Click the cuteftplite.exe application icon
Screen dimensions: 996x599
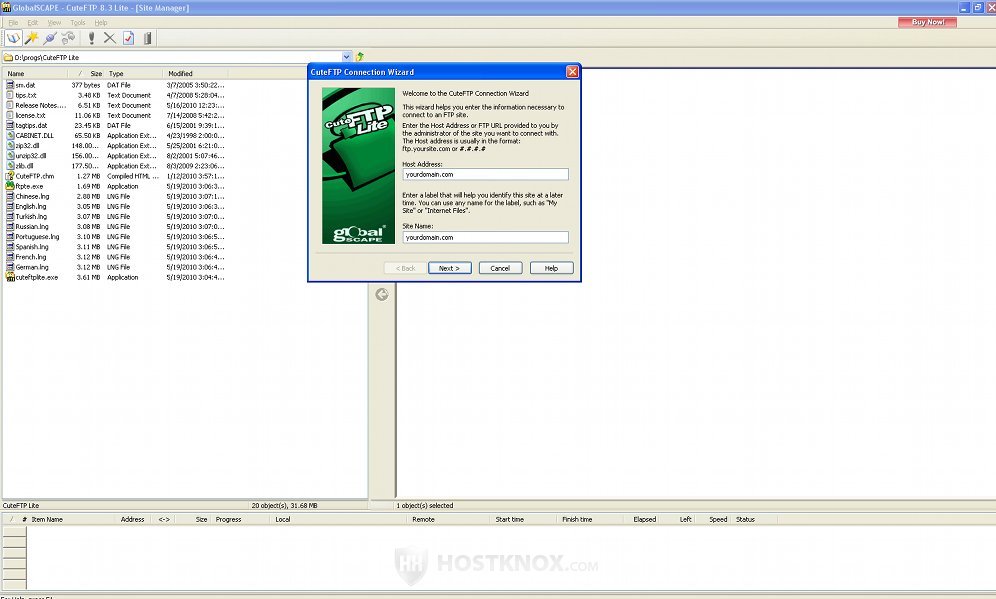pos(10,277)
